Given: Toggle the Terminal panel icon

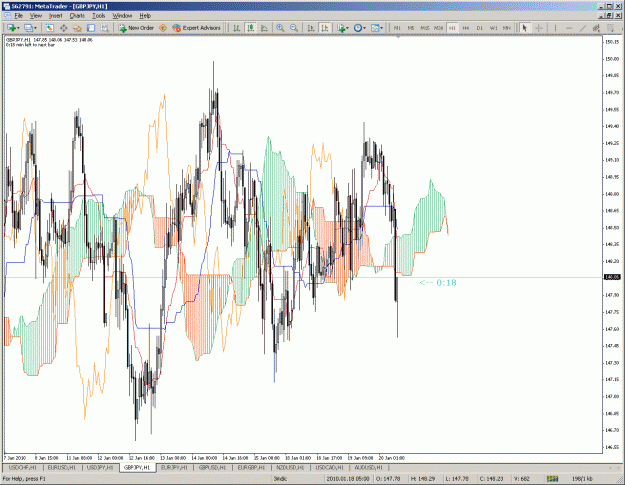Looking at the screenshot, I should coord(91,28).
